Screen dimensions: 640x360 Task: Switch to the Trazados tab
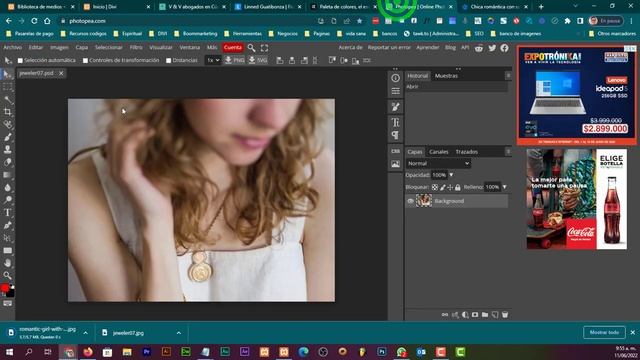click(x=467, y=152)
